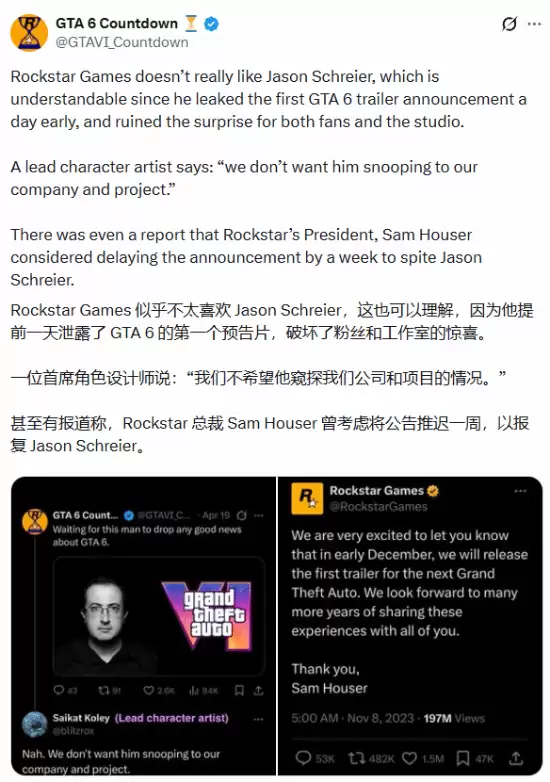
Task: Toggle the bookmark icon showing 47K
Action: 463,758
